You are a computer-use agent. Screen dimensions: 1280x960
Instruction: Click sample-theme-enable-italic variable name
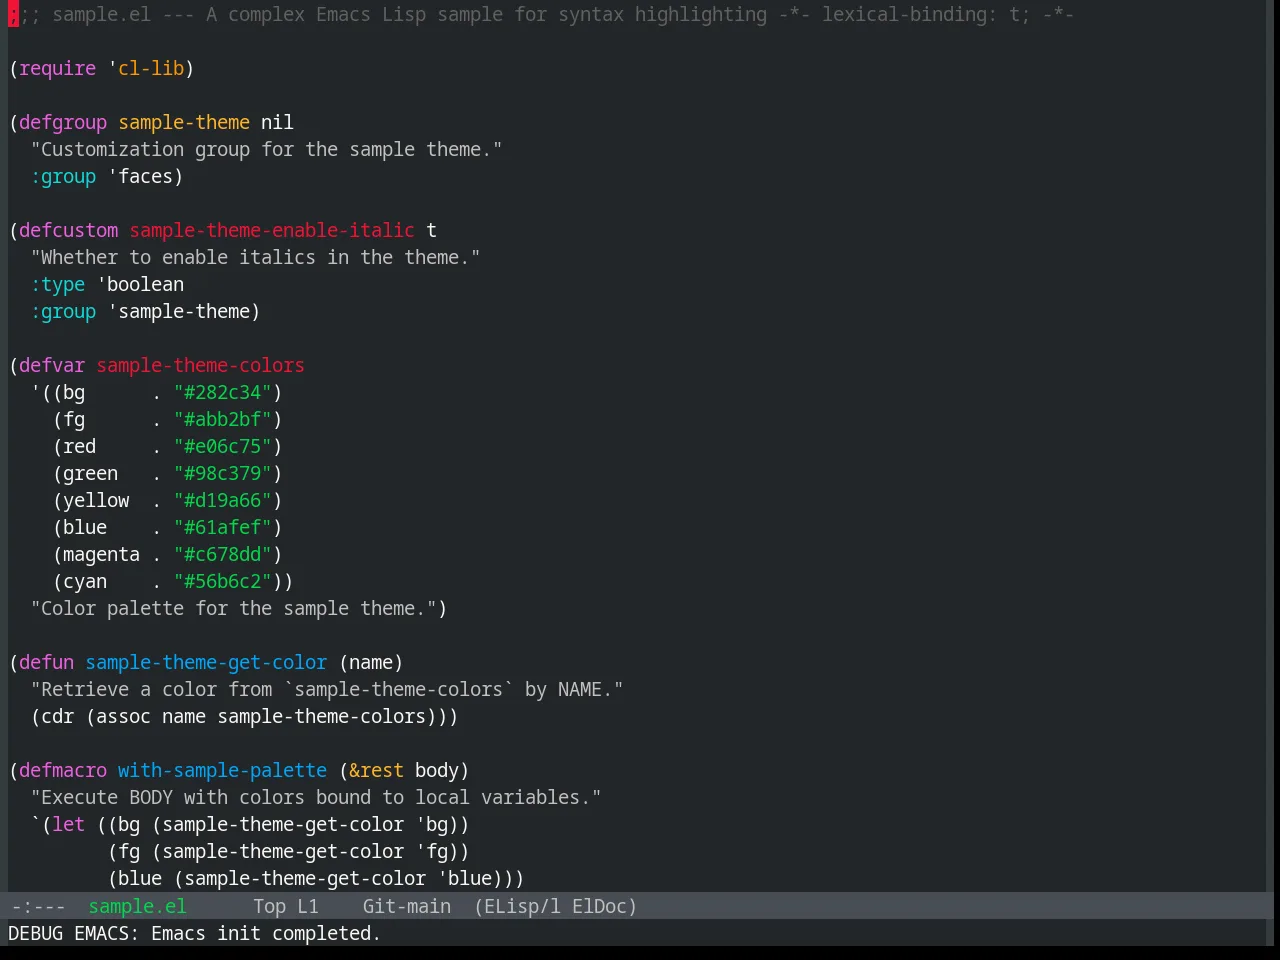click(x=272, y=230)
